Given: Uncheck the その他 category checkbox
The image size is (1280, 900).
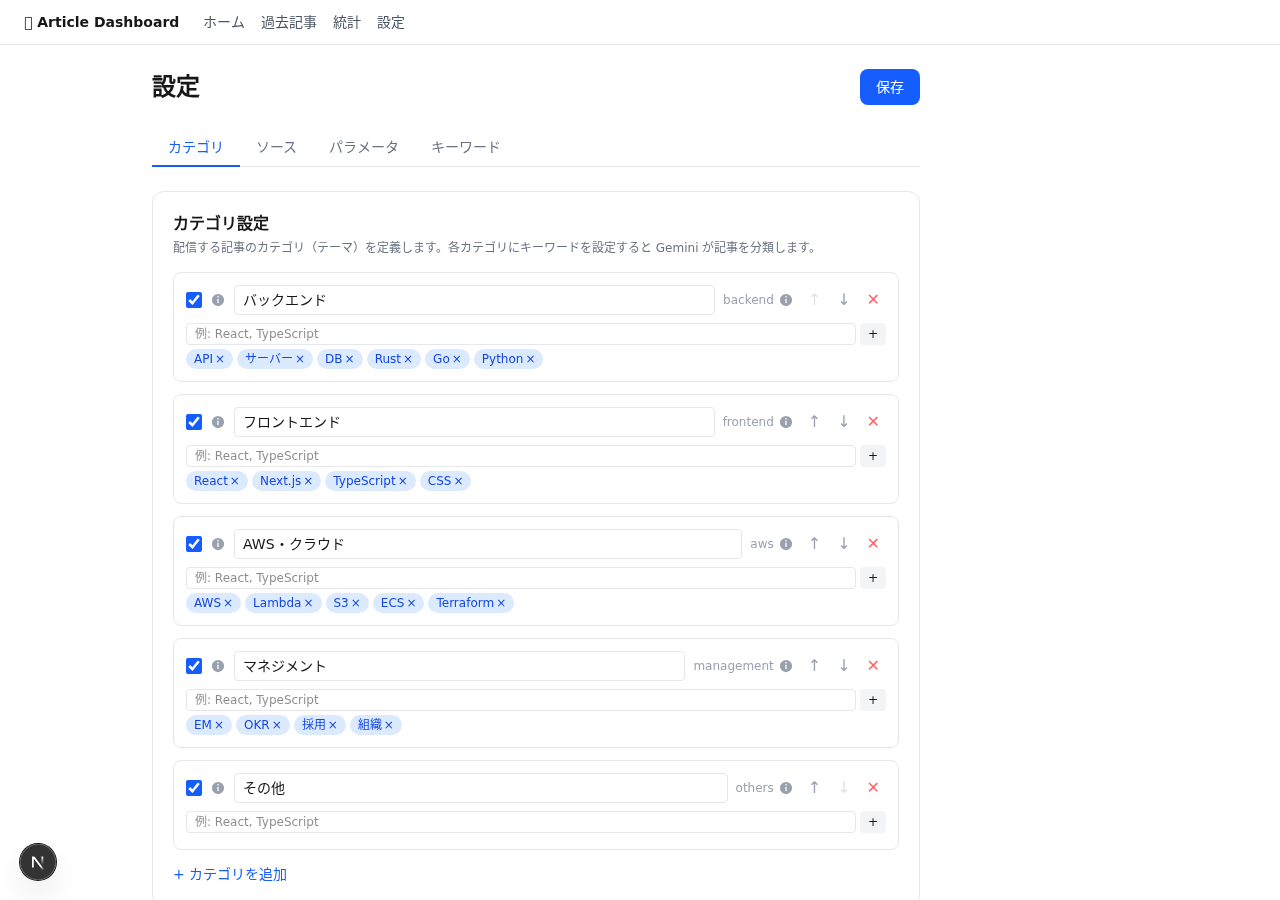Looking at the screenshot, I should click(x=194, y=788).
